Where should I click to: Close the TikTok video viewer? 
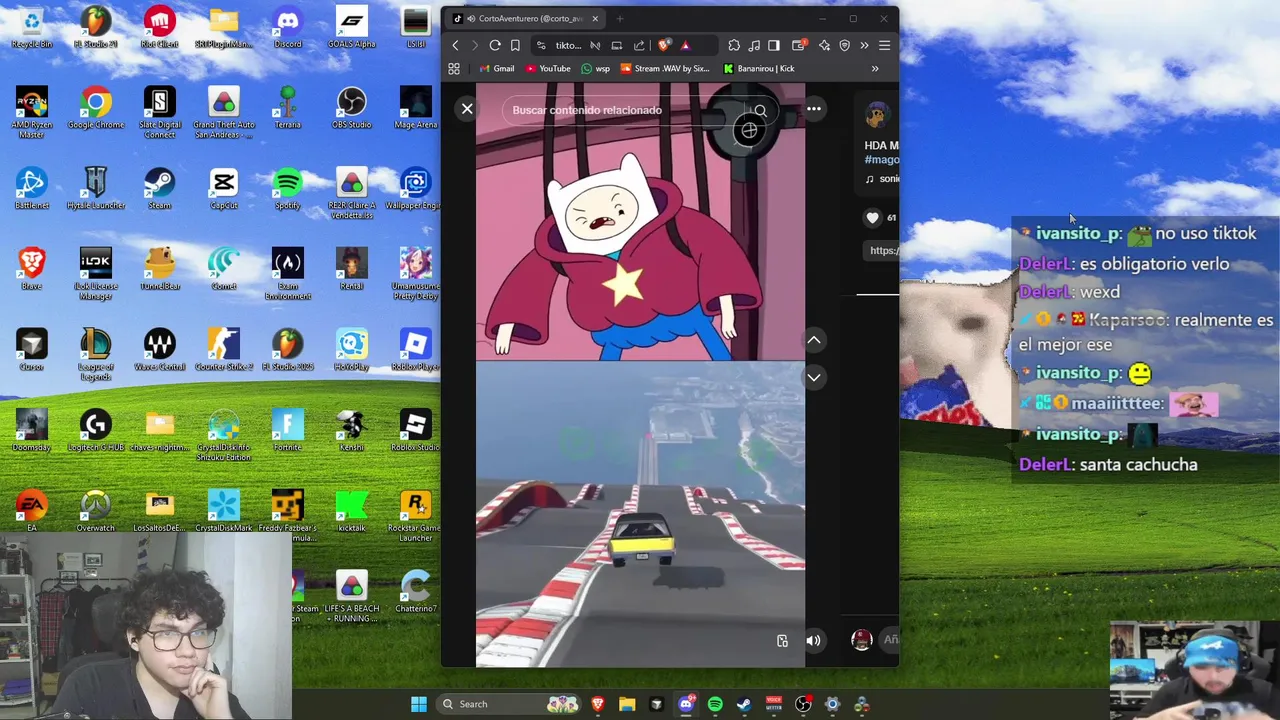[x=467, y=109]
